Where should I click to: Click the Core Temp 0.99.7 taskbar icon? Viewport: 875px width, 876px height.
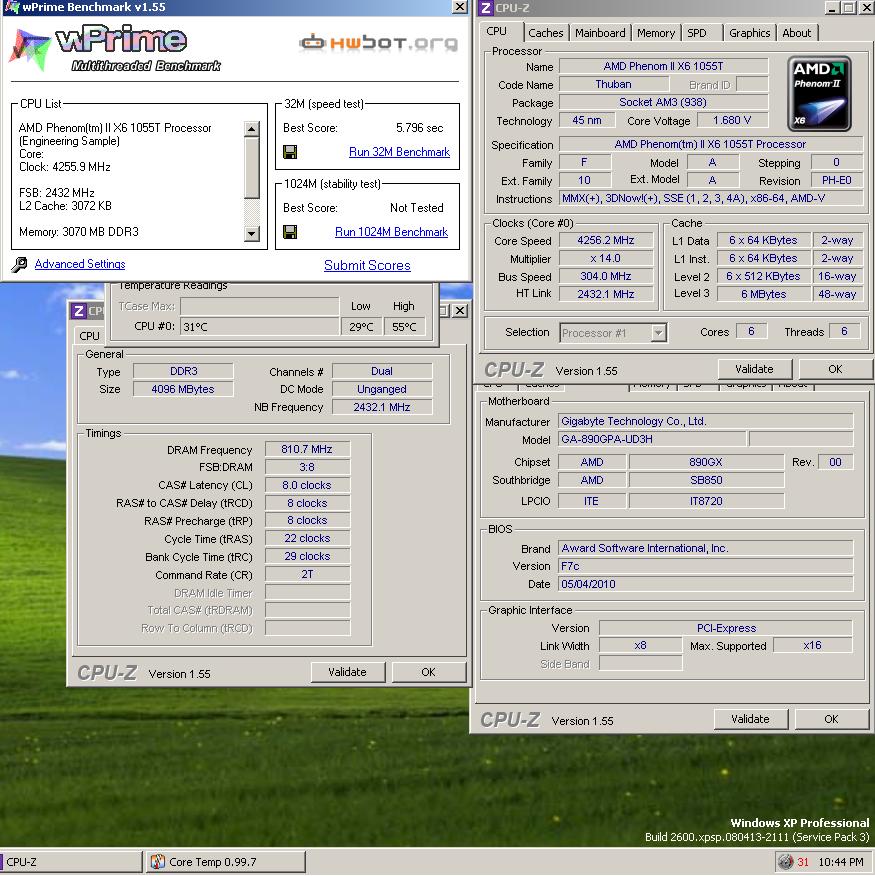[158, 862]
